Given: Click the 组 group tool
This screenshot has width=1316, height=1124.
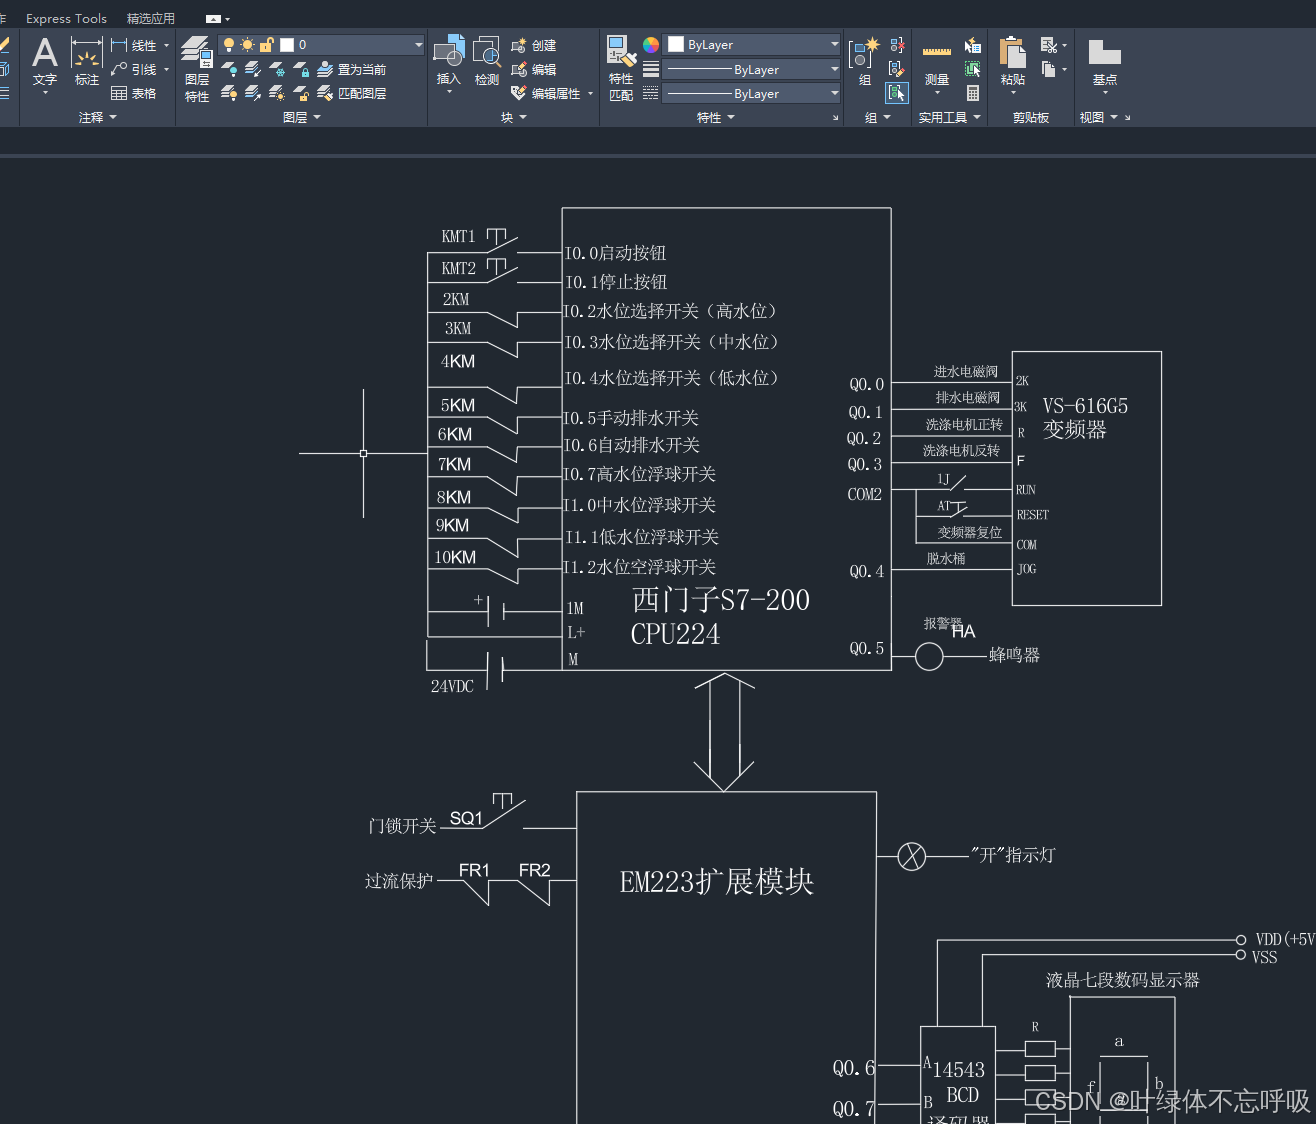Looking at the screenshot, I should [864, 62].
